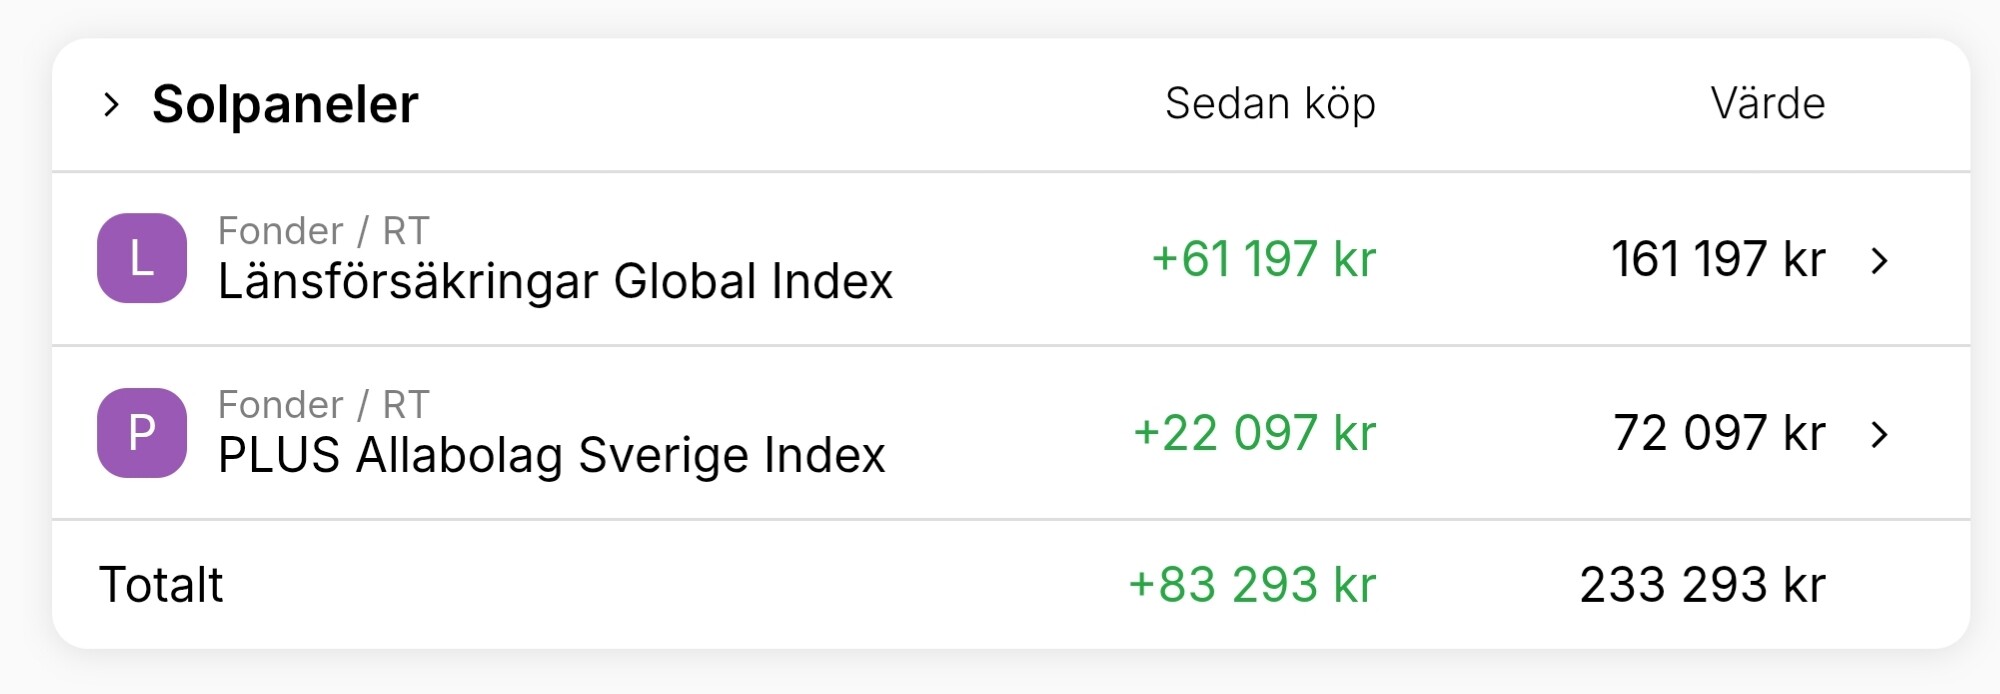Click the +61 197 kr gain value

coord(1264,259)
